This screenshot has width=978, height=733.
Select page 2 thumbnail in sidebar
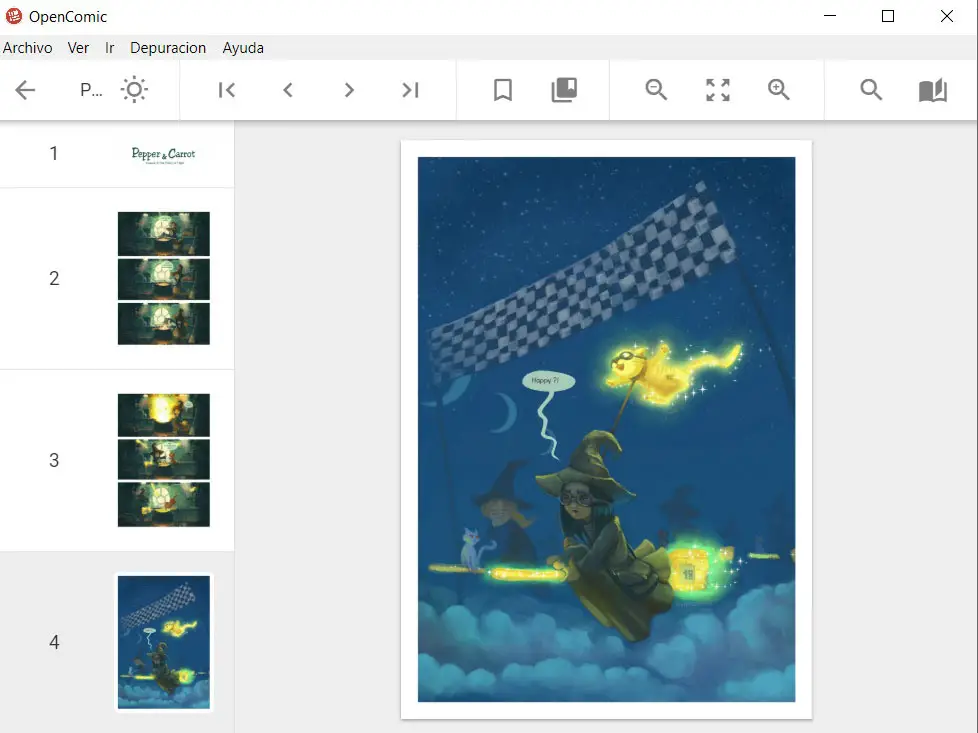click(163, 278)
